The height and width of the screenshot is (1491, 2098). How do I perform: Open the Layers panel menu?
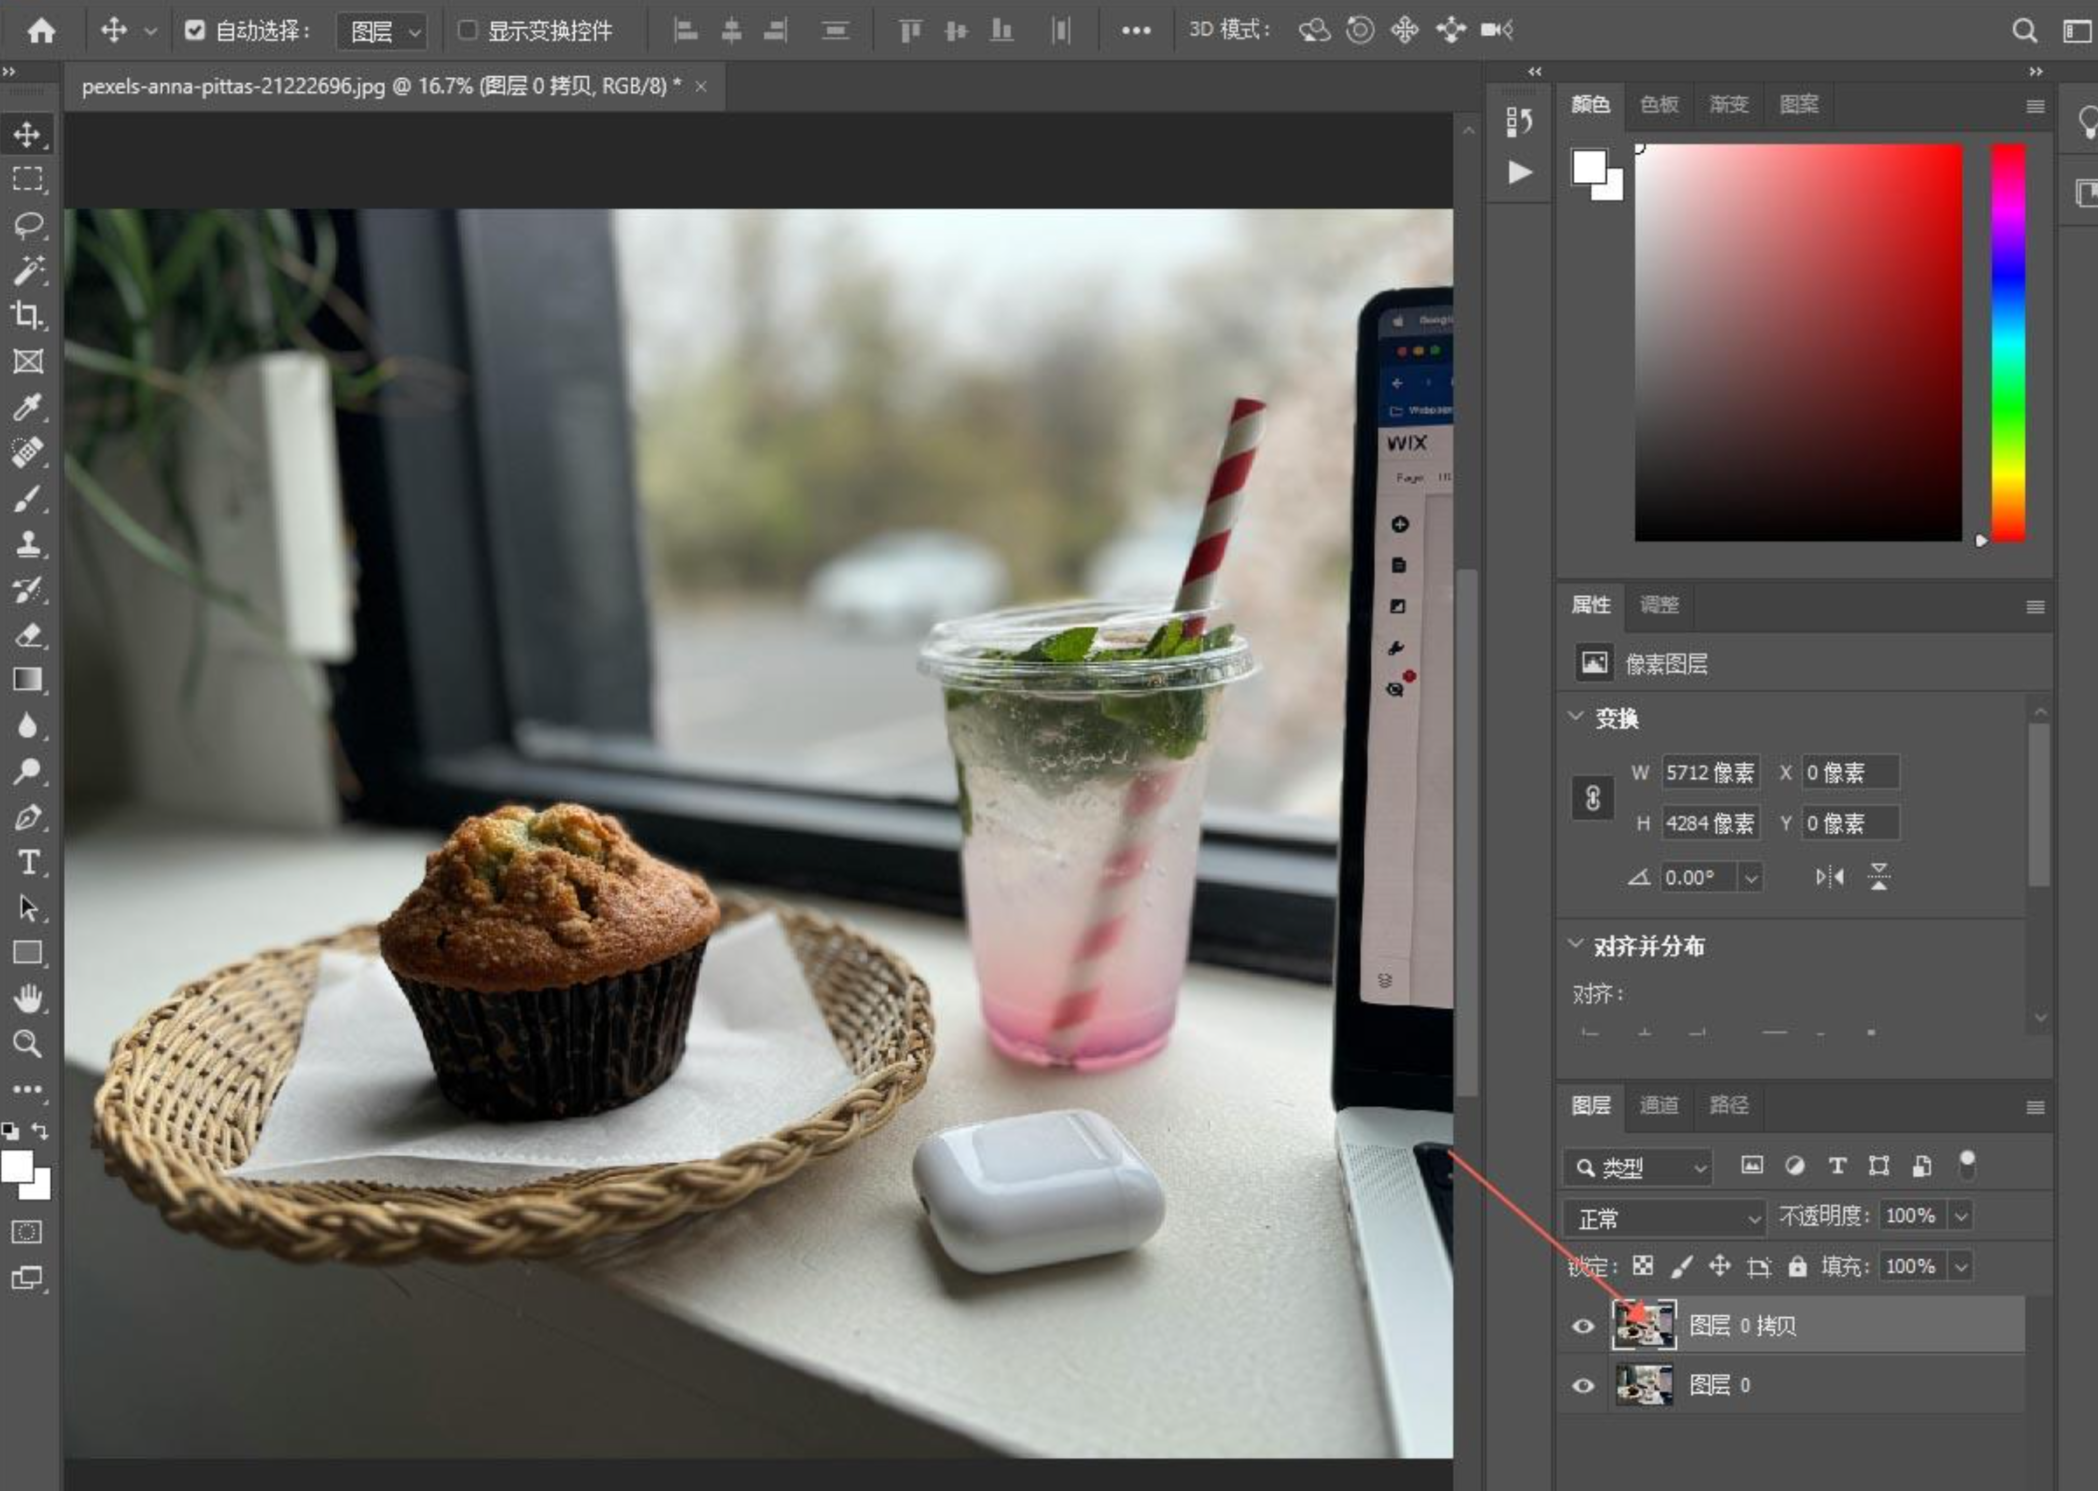[2034, 1107]
